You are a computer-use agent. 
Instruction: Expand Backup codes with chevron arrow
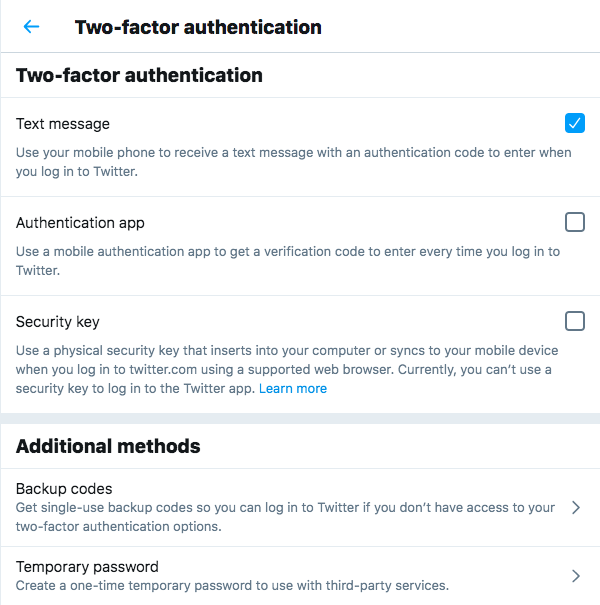[x=576, y=507]
